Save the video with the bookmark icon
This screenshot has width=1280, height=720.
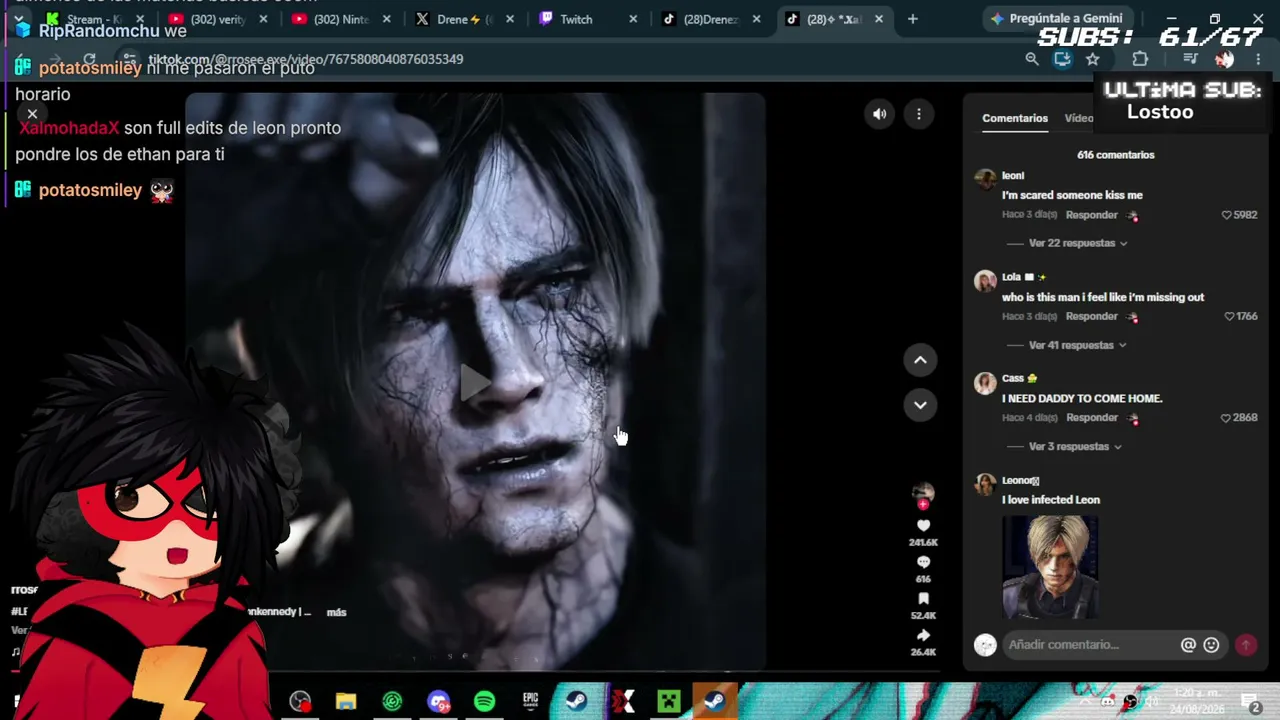point(923,599)
